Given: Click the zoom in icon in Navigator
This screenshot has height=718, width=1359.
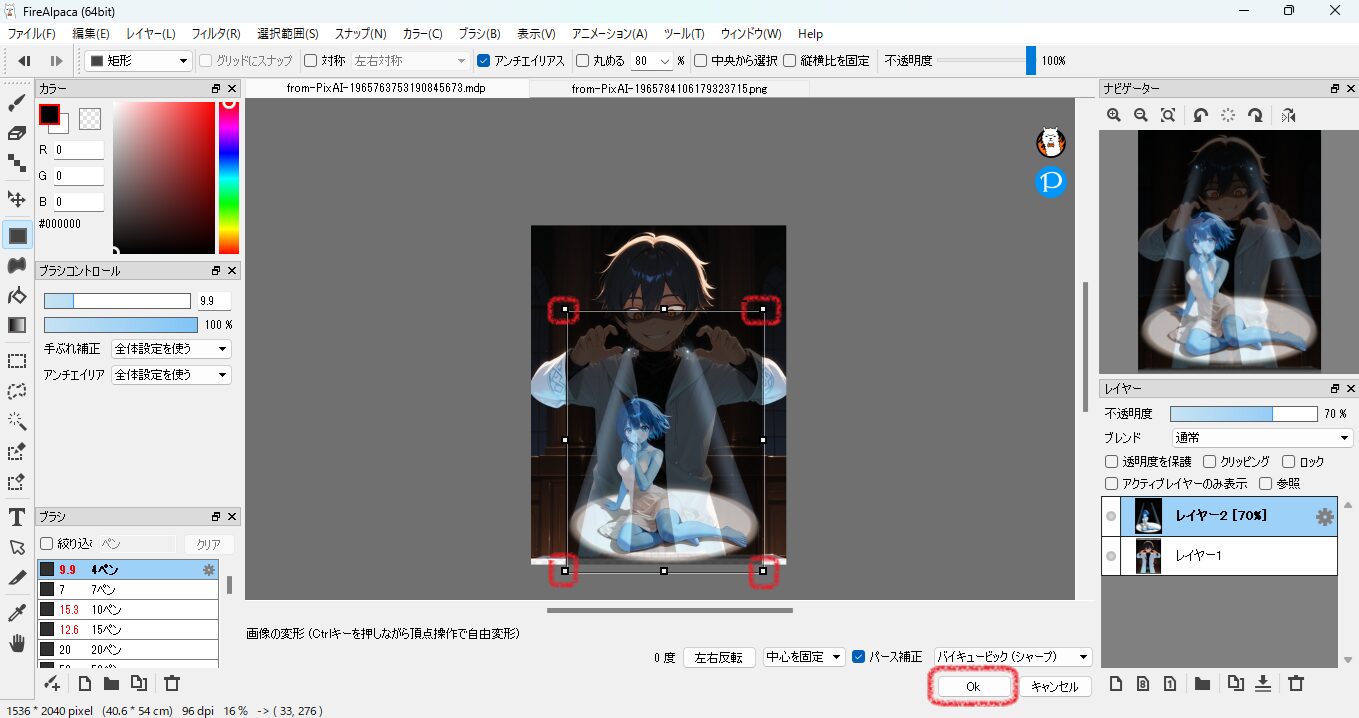Looking at the screenshot, I should click(x=1114, y=116).
